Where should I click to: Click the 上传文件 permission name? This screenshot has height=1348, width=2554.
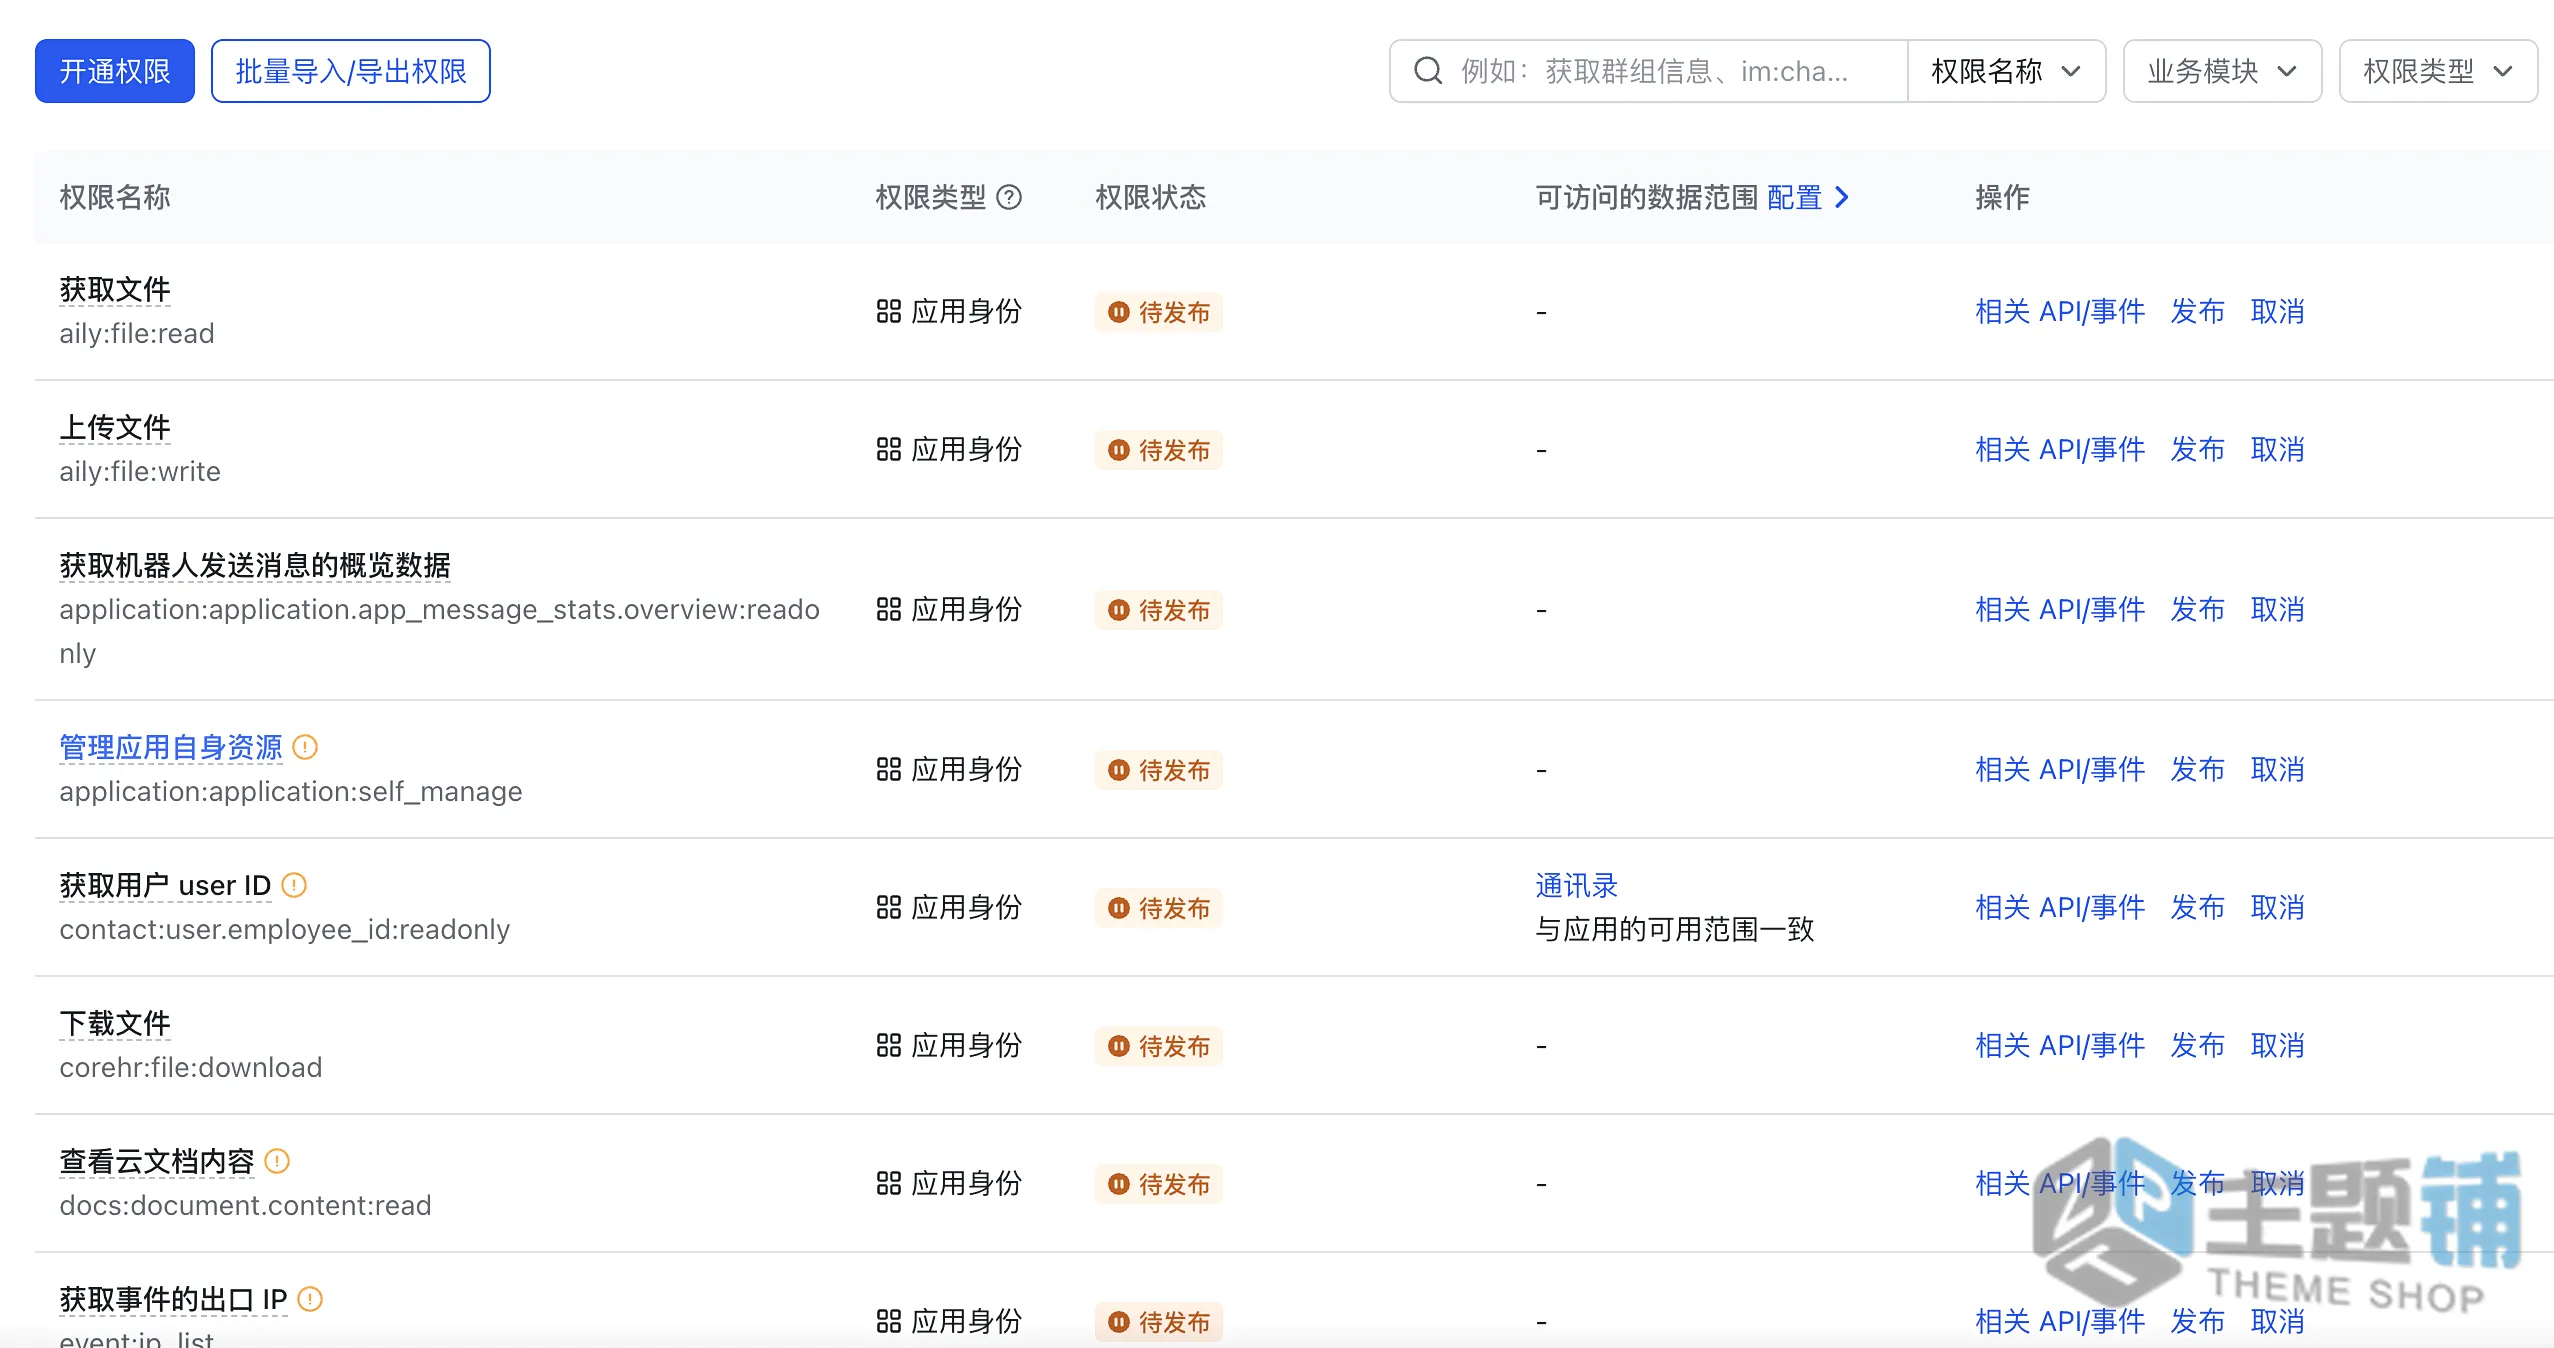pyautogui.click(x=115, y=427)
